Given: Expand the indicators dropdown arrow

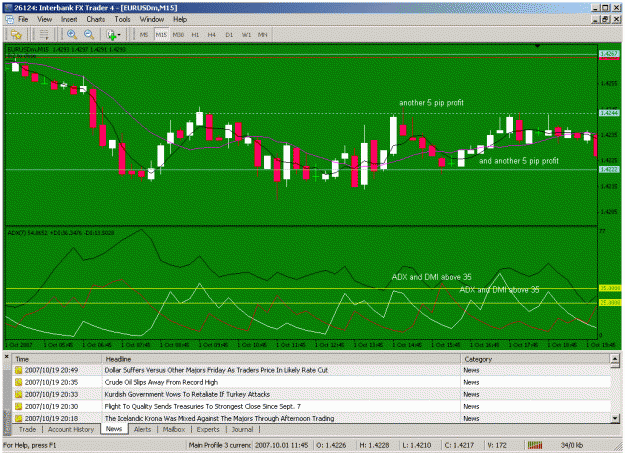Looking at the screenshot, I should [119, 35].
